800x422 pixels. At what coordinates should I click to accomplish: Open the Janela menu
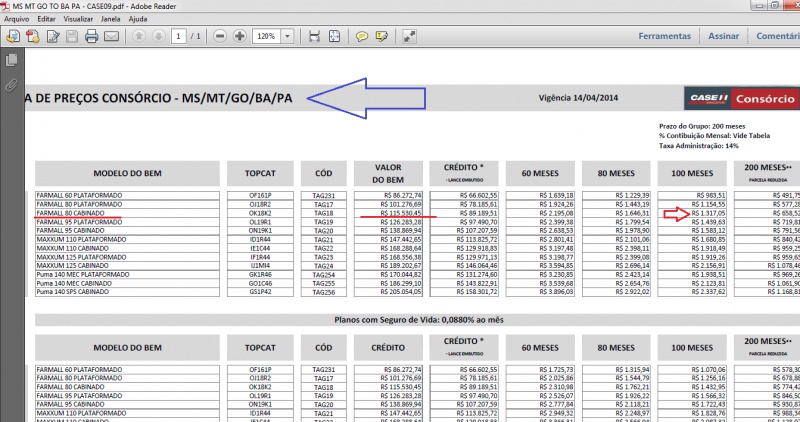111,19
